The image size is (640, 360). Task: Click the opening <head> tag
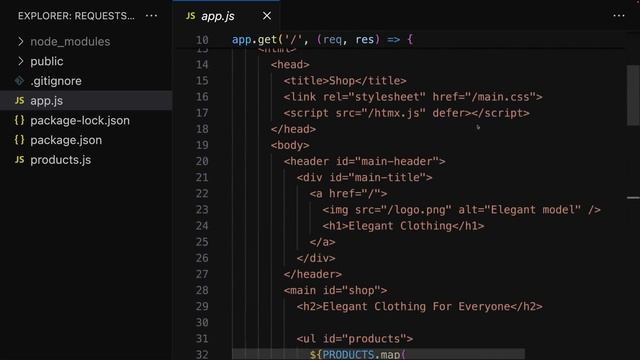290,64
